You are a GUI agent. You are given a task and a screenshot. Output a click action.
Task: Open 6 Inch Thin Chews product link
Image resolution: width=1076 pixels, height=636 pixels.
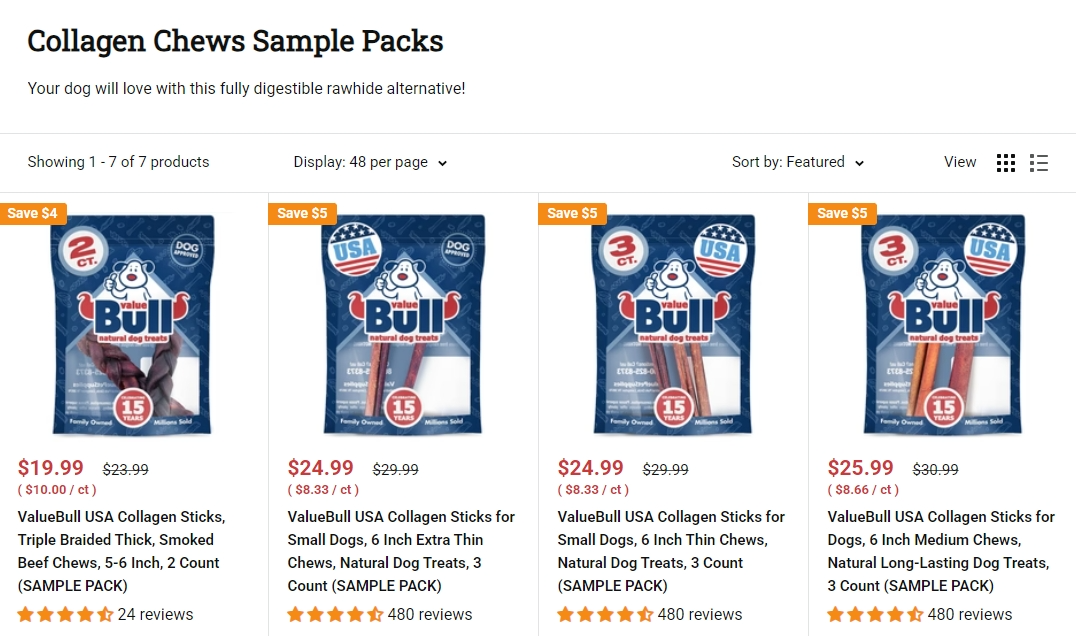[671, 551]
